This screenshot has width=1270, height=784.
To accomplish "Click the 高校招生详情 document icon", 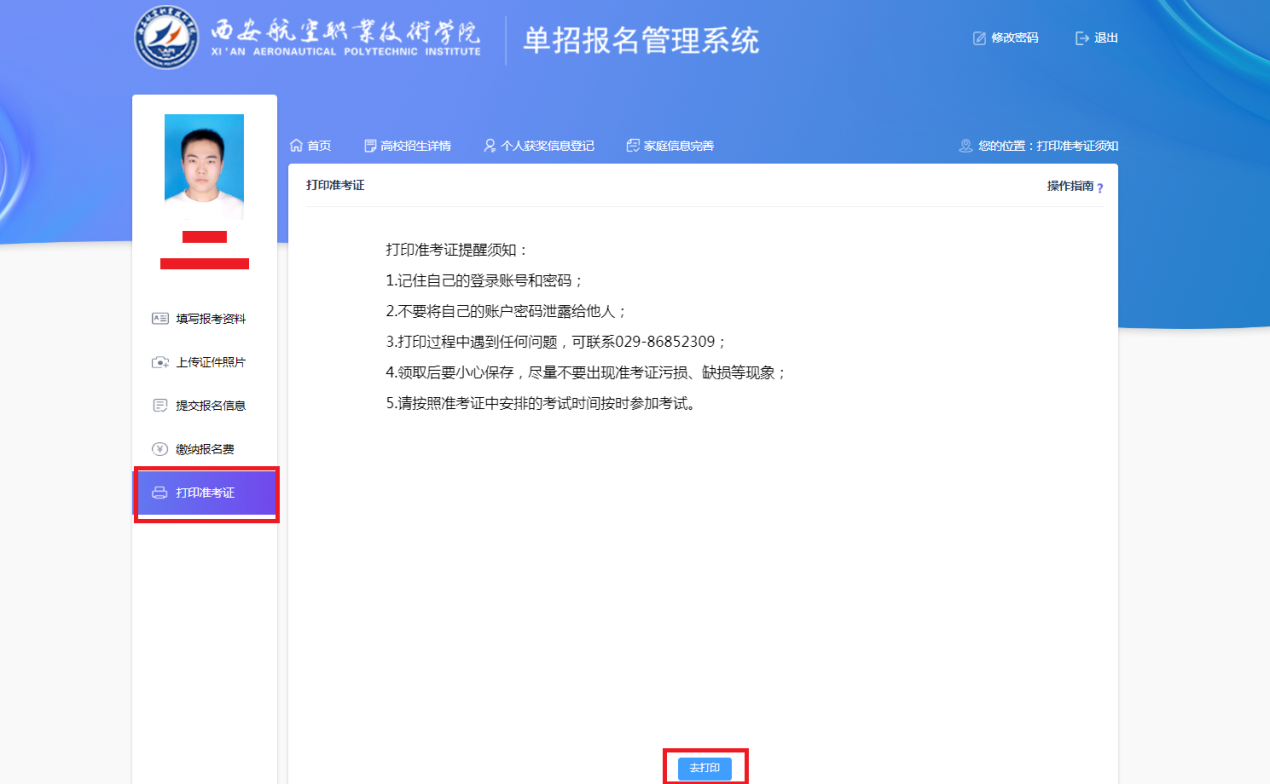I will click(370, 146).
